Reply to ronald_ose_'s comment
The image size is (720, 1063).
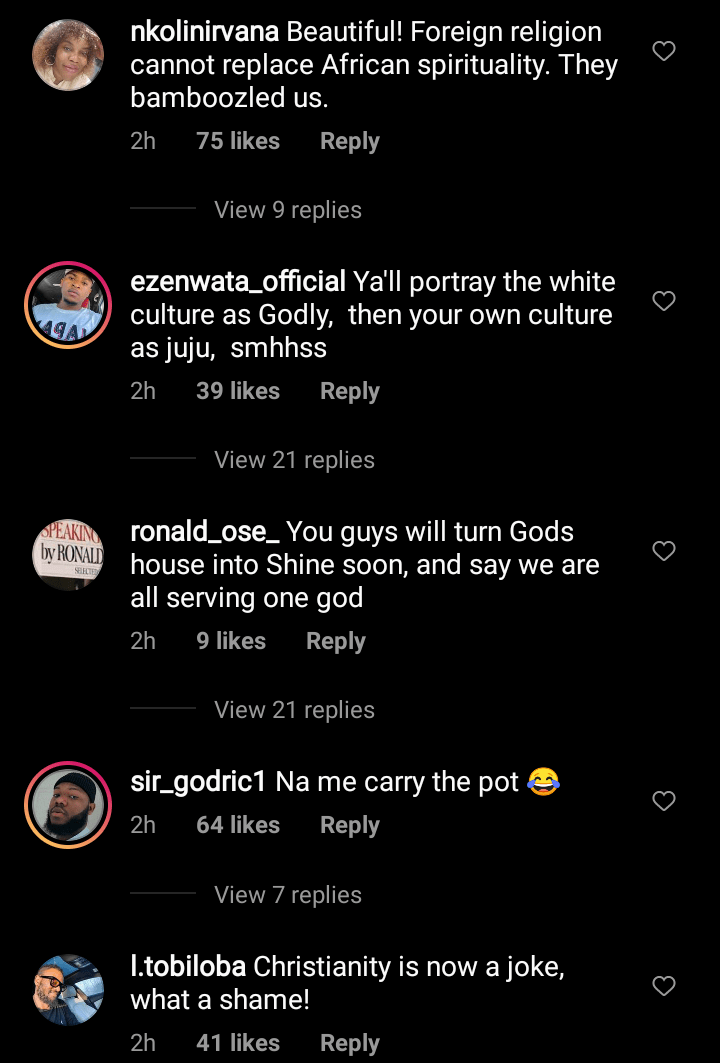[335, 641]
